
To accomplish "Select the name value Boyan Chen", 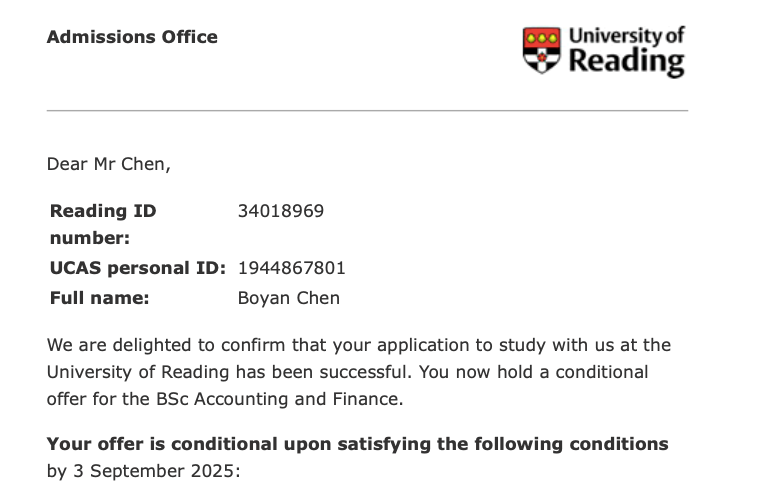I will point(288,297).
